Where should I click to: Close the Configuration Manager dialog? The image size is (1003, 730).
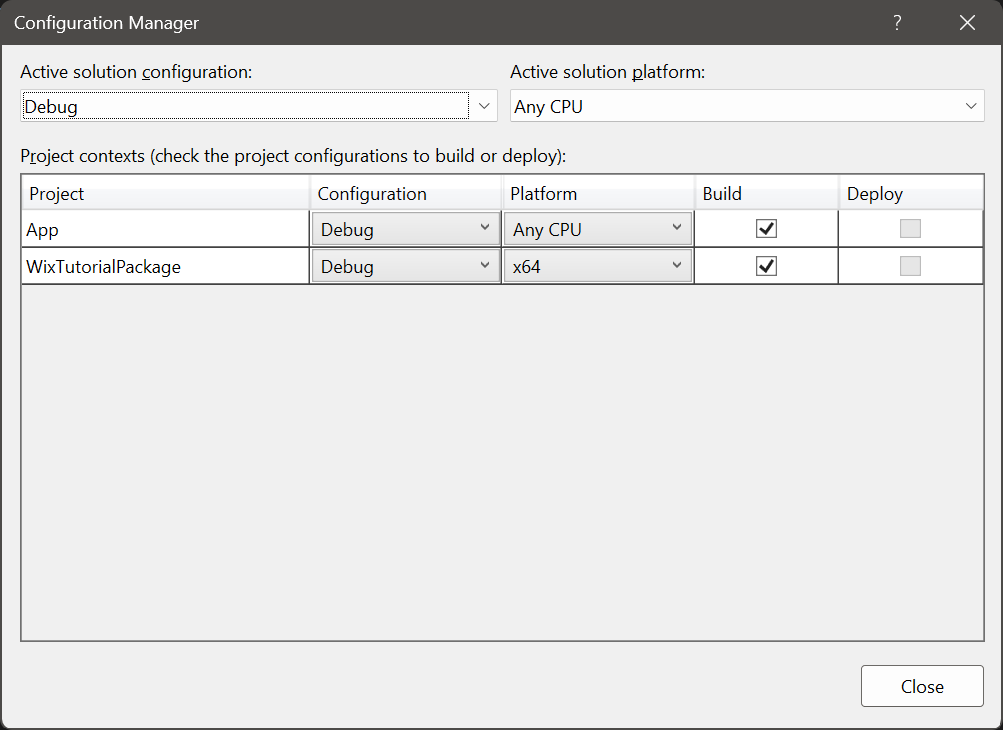pyautogui.click(x=965, y=22)
